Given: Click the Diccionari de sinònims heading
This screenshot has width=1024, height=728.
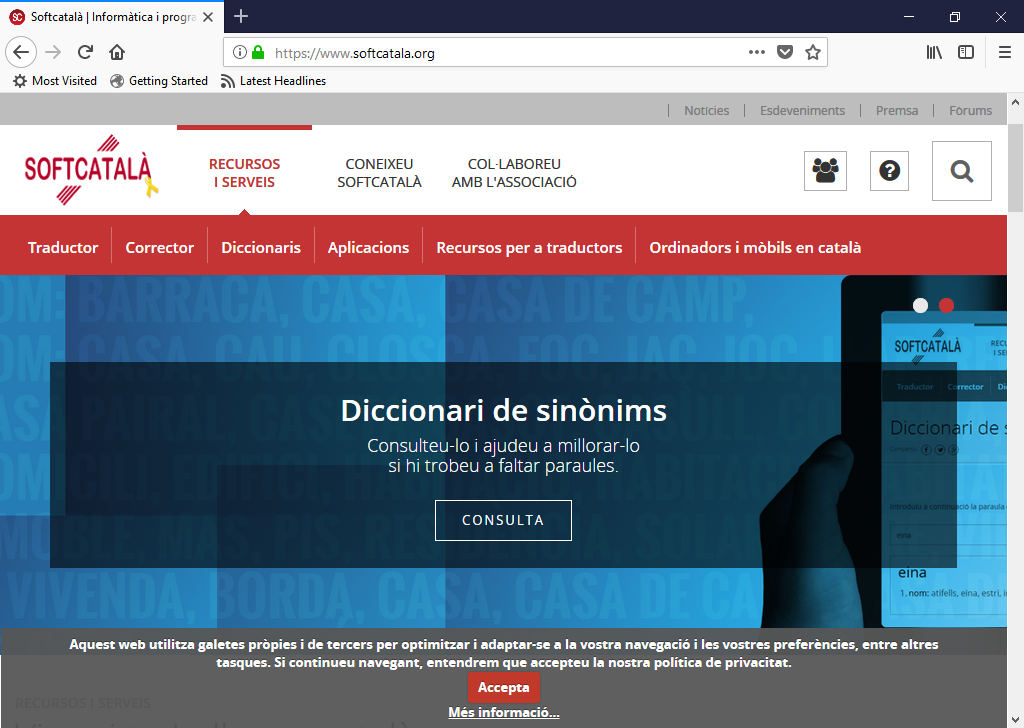Looking at the screenshot, I should [504, 411].
